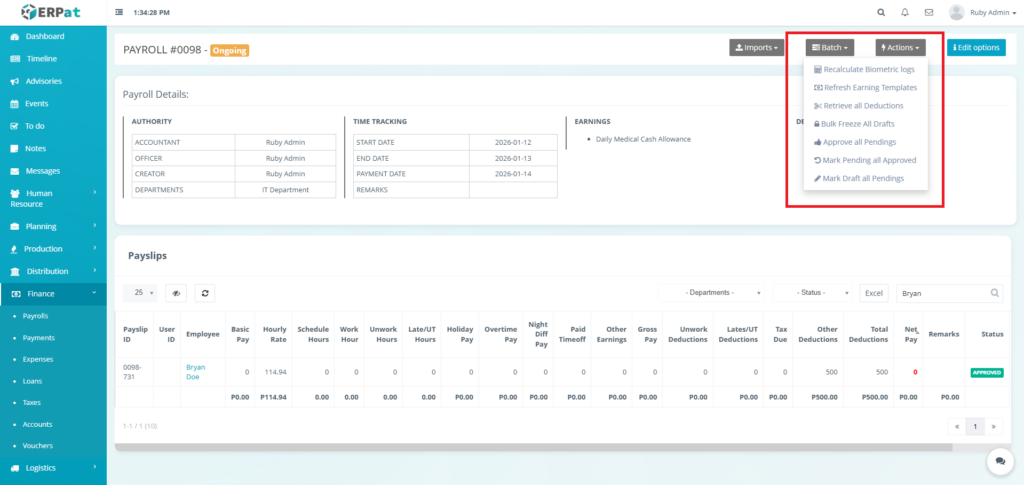
Task: Open the Departments filter dropdown
Action: point(712,293)
